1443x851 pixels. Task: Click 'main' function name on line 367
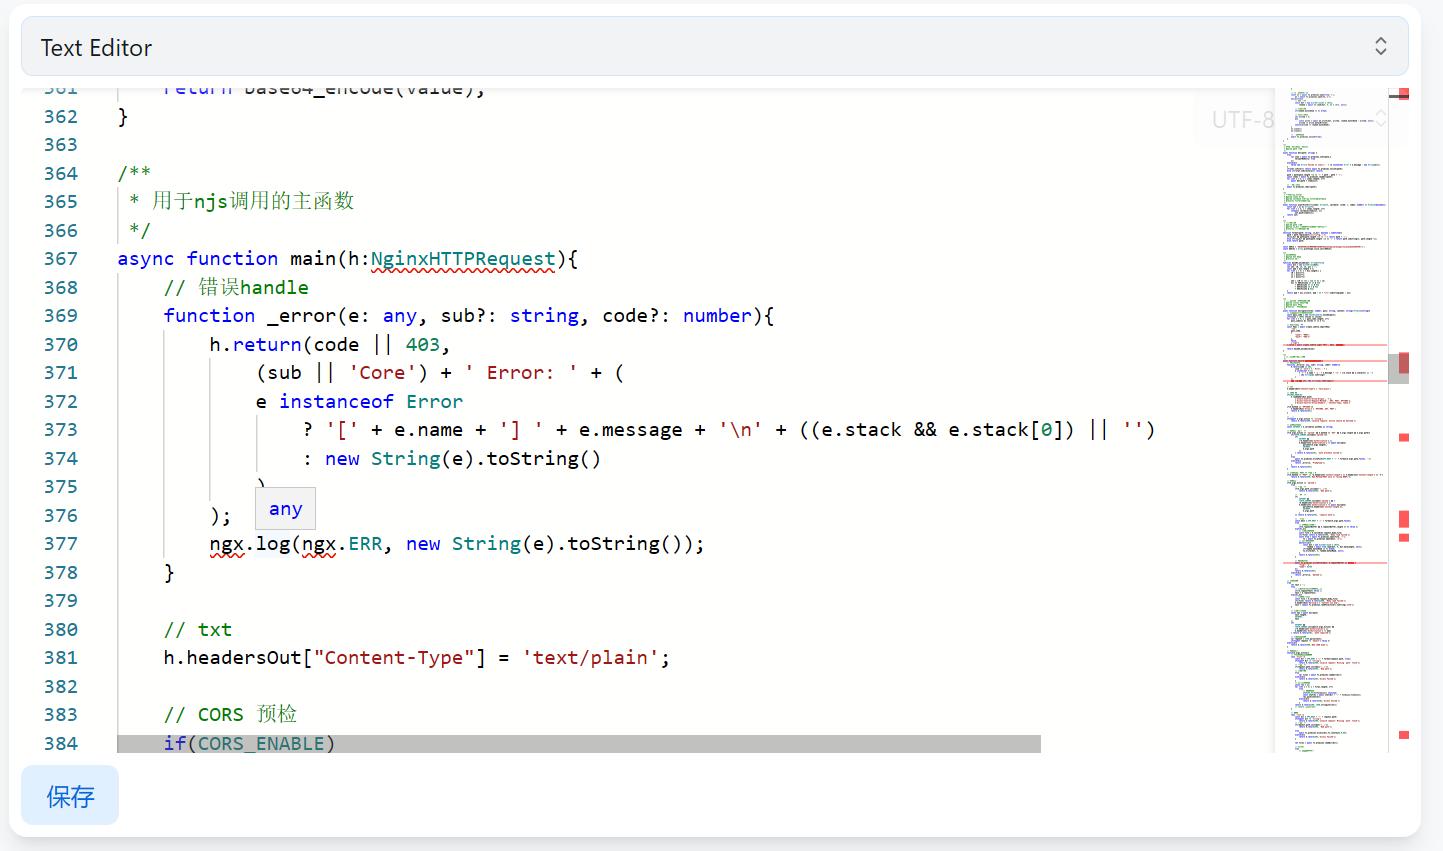tap(313, 259)
